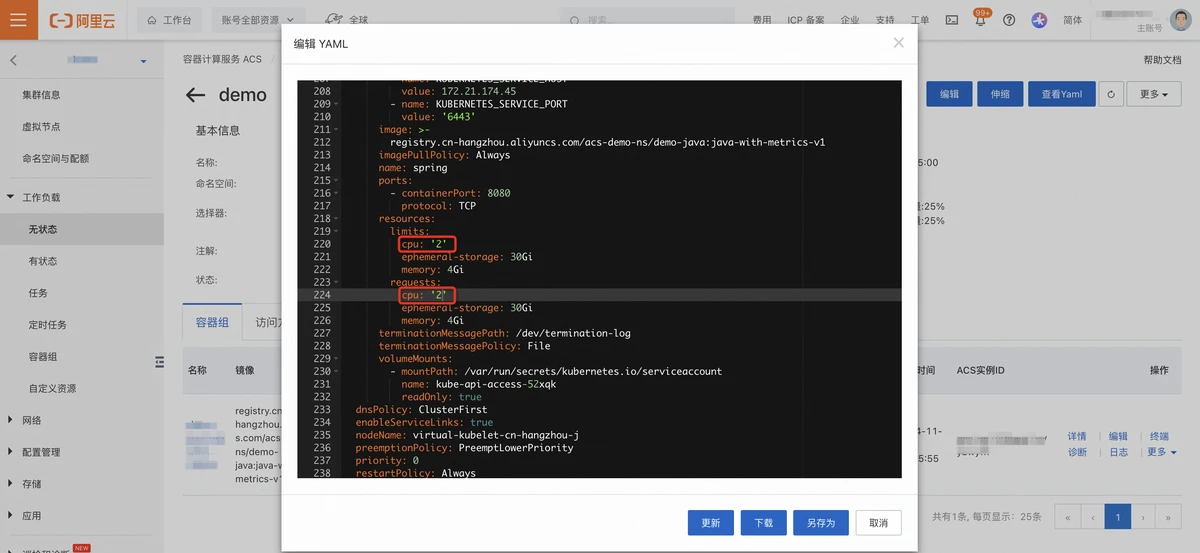
Task: Close the edit YAML dialog
Action: (x=898, y=43)
